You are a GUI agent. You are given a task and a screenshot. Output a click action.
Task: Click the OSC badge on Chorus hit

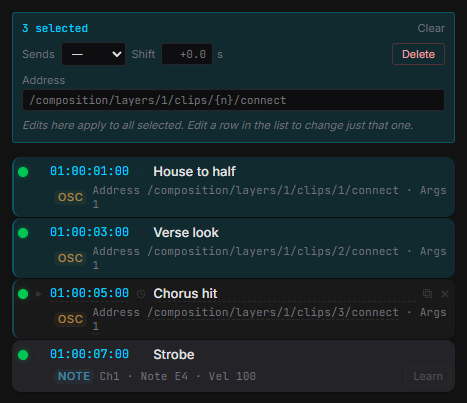click(x=70, y=319)
